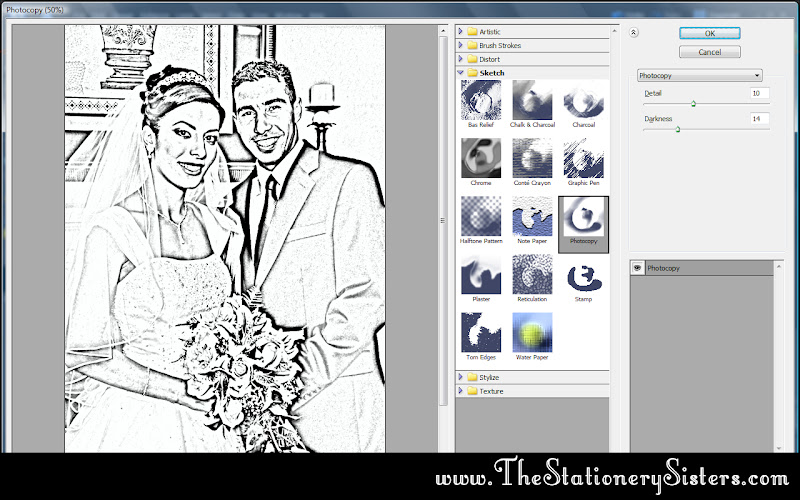Collapse the Sketch filter folder
The image size is (800, 500).
pyautogui.click(x=460, y=73)
